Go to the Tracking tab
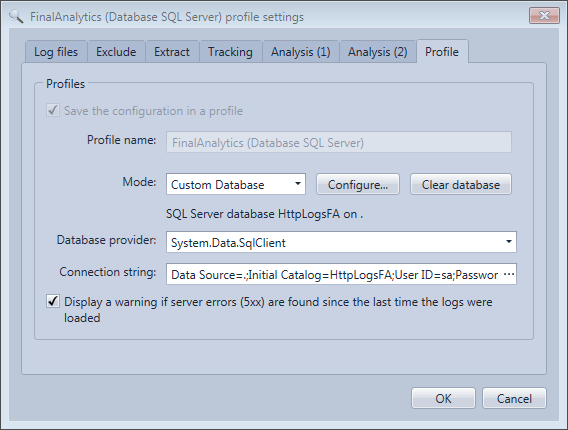The image size is (568, 430). 230,52
